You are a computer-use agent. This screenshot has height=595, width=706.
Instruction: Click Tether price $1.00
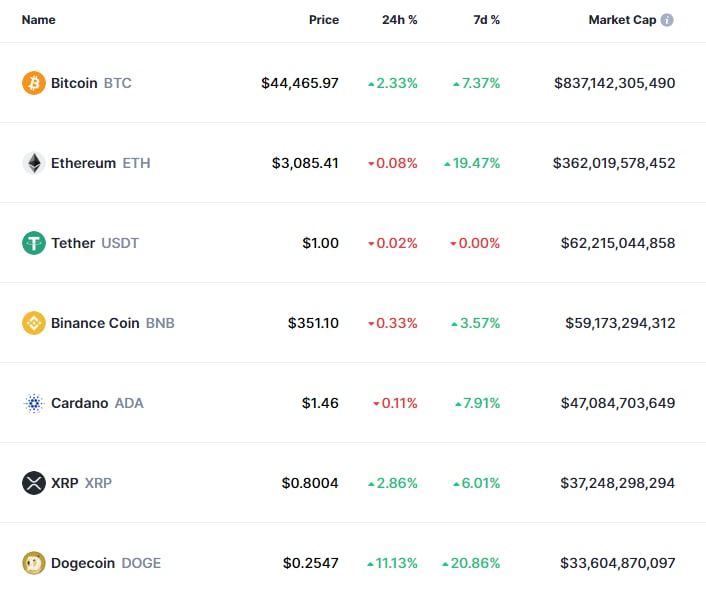pyautogui.click(x=321, y=243)
